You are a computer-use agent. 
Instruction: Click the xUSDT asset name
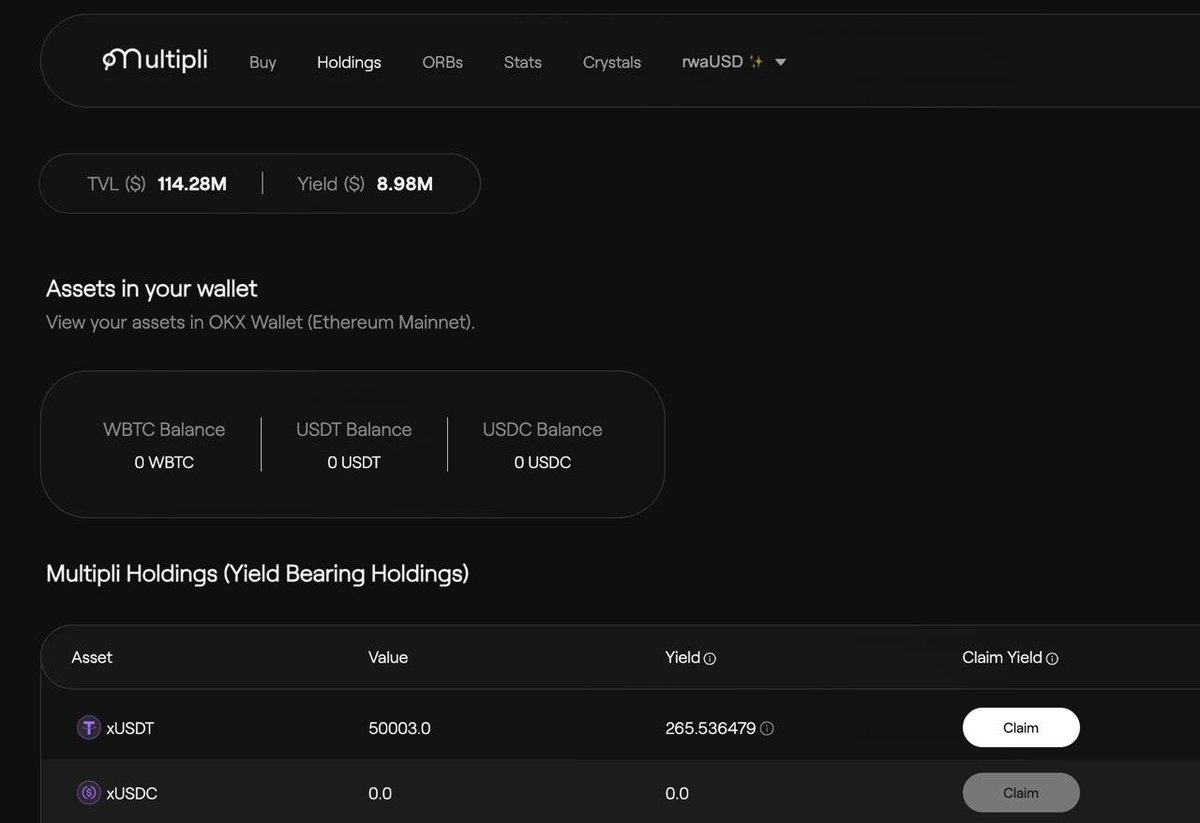(x=130, y=728)
